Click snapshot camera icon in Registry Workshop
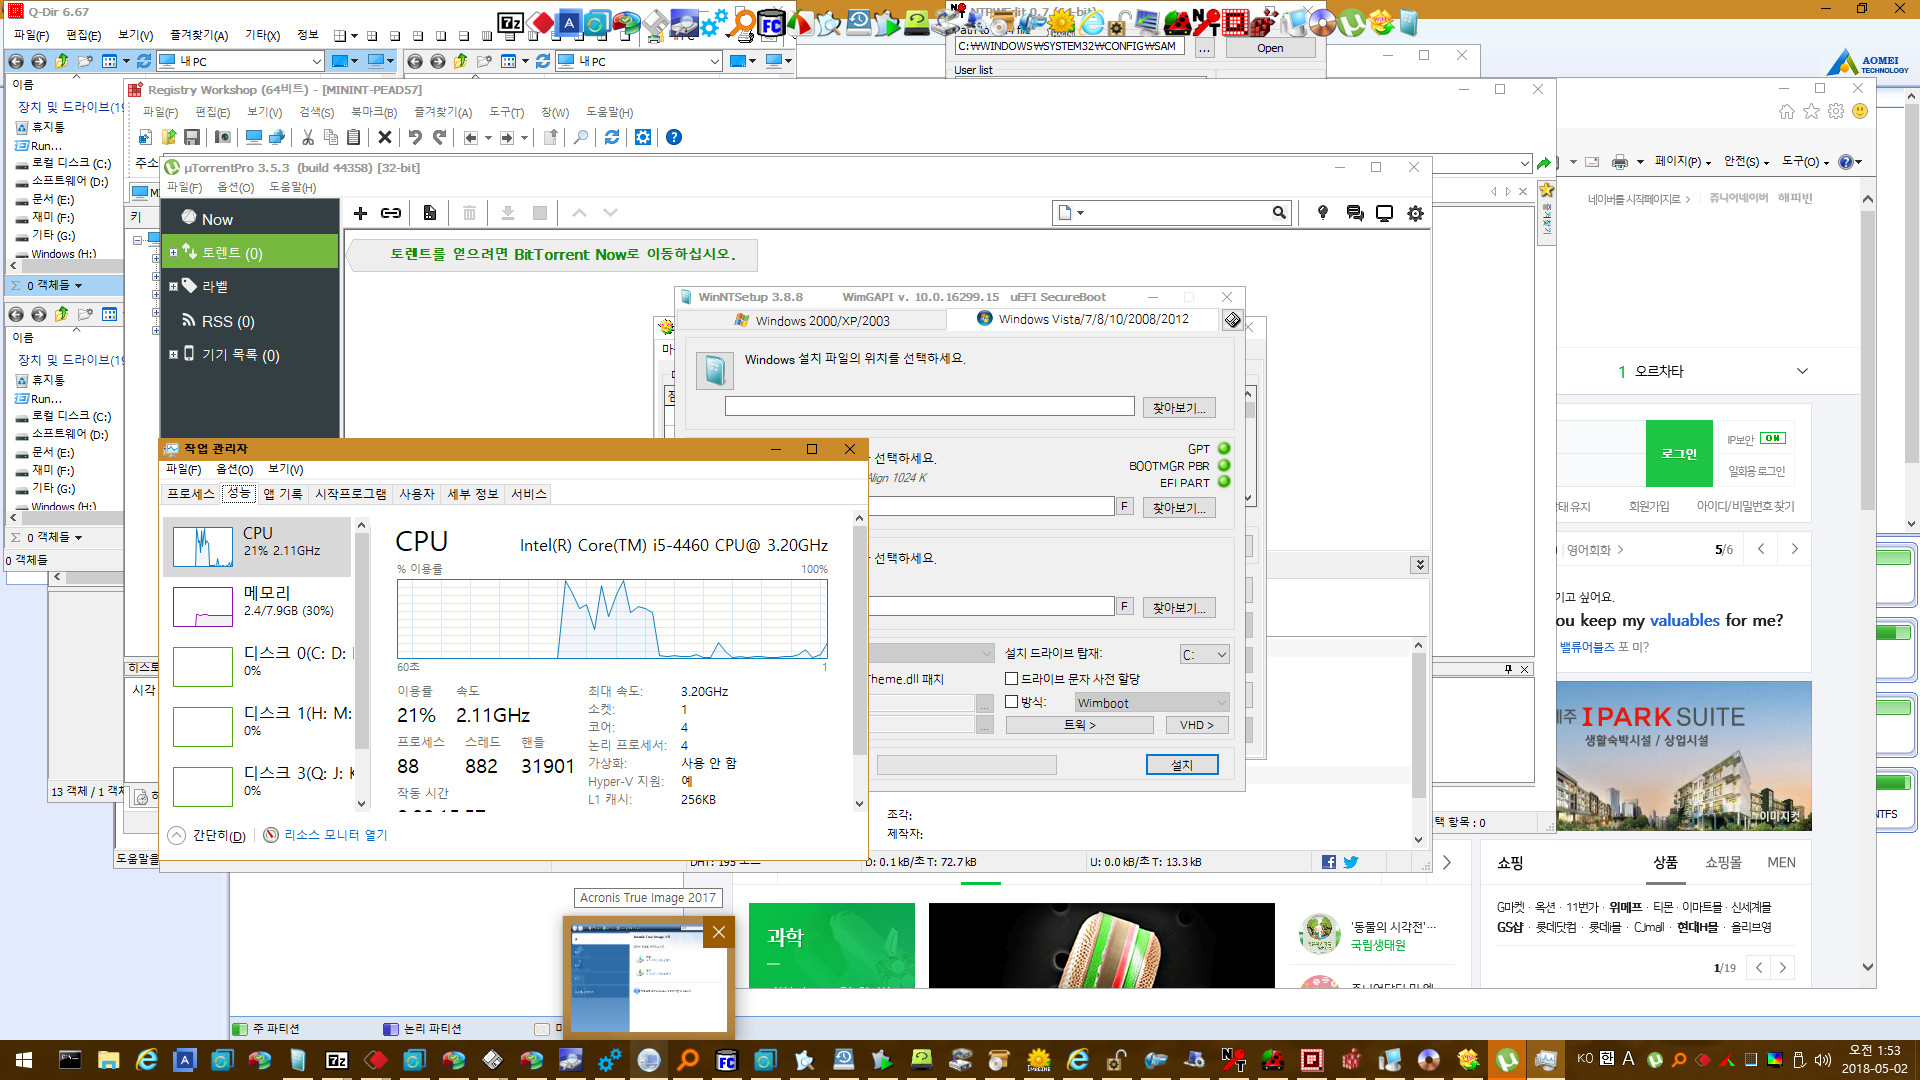 click(223, 137)
